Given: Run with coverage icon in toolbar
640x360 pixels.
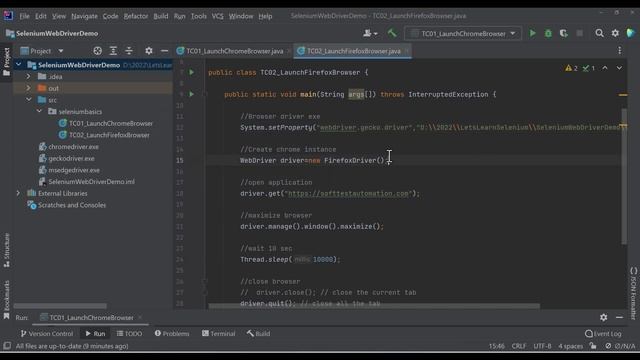Looking at the screenshot, I should point(564,33).
